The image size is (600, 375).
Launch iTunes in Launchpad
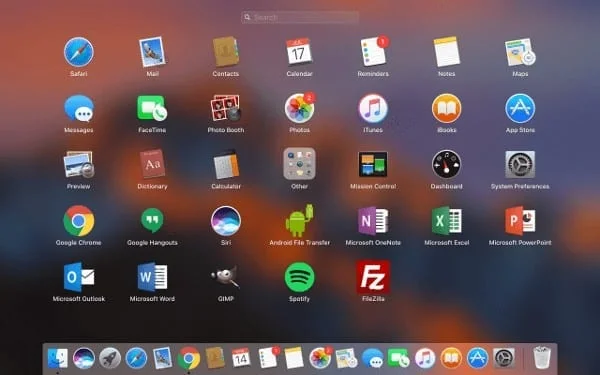click(x=373, y=108)
